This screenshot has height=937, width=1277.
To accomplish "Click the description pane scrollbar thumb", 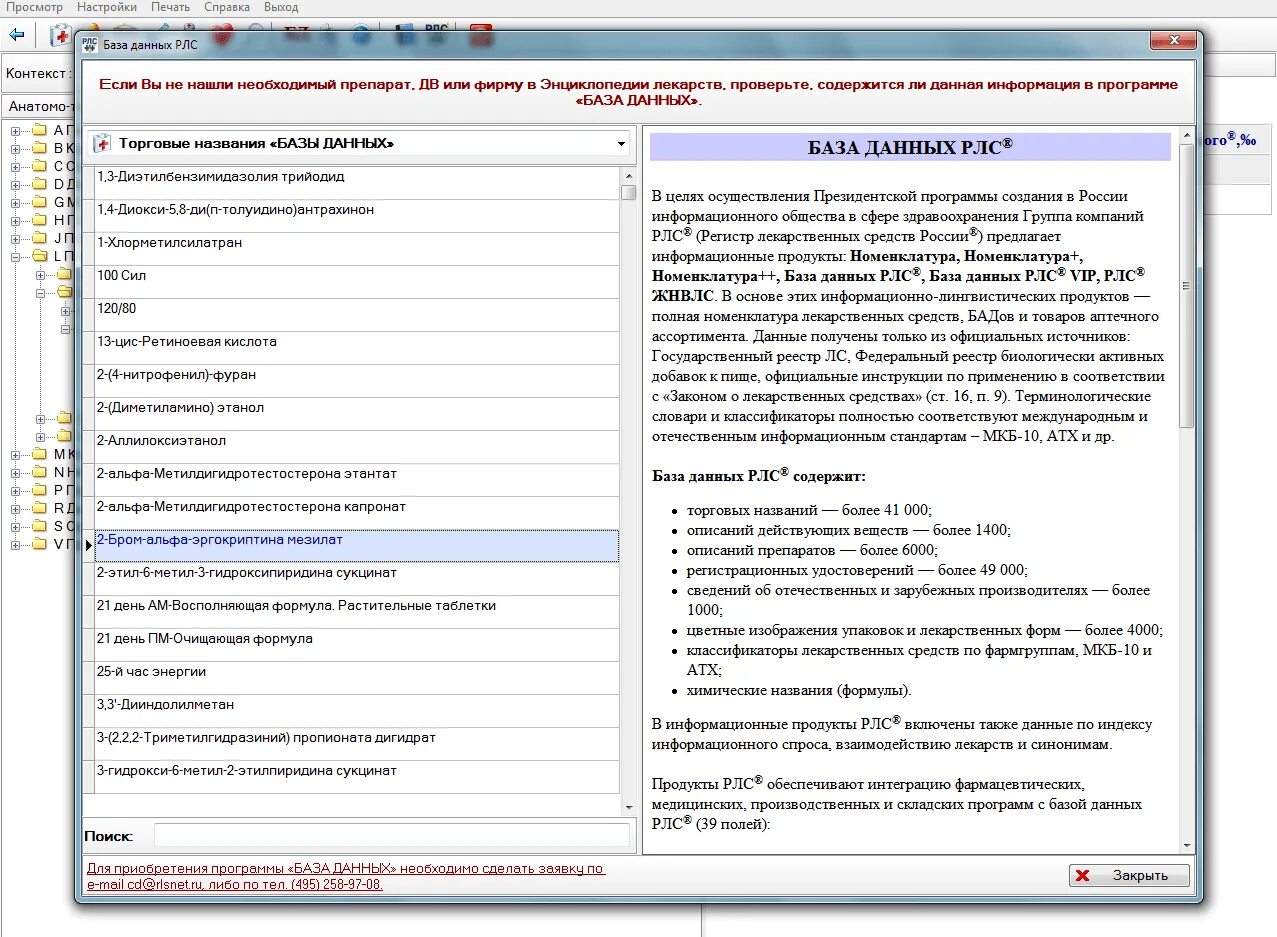I will point(1187,285).
